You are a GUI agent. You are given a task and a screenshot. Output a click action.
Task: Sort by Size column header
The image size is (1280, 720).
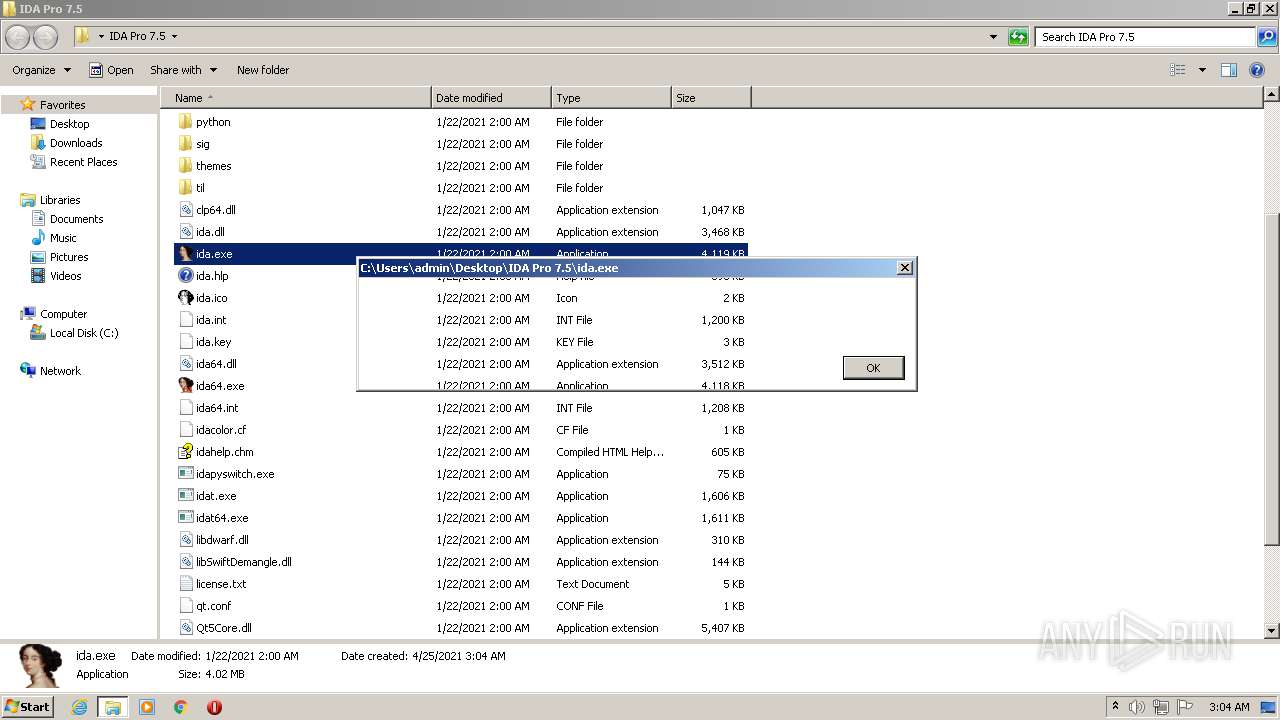[711, 98]
